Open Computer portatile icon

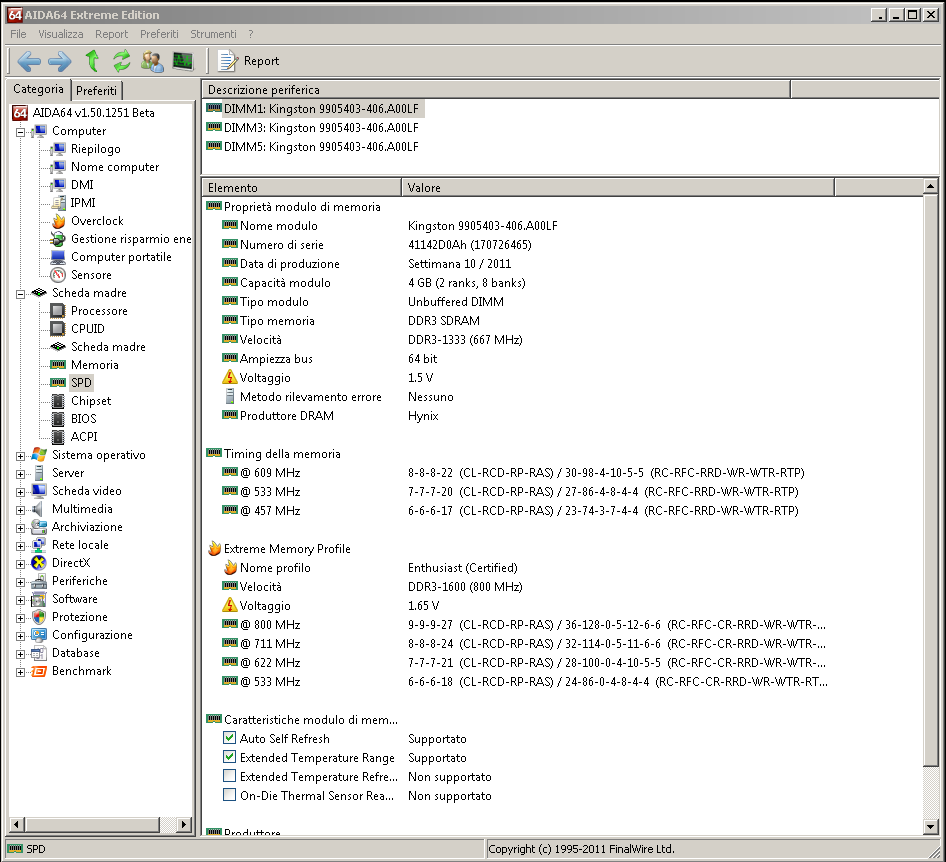click(58, 257)
